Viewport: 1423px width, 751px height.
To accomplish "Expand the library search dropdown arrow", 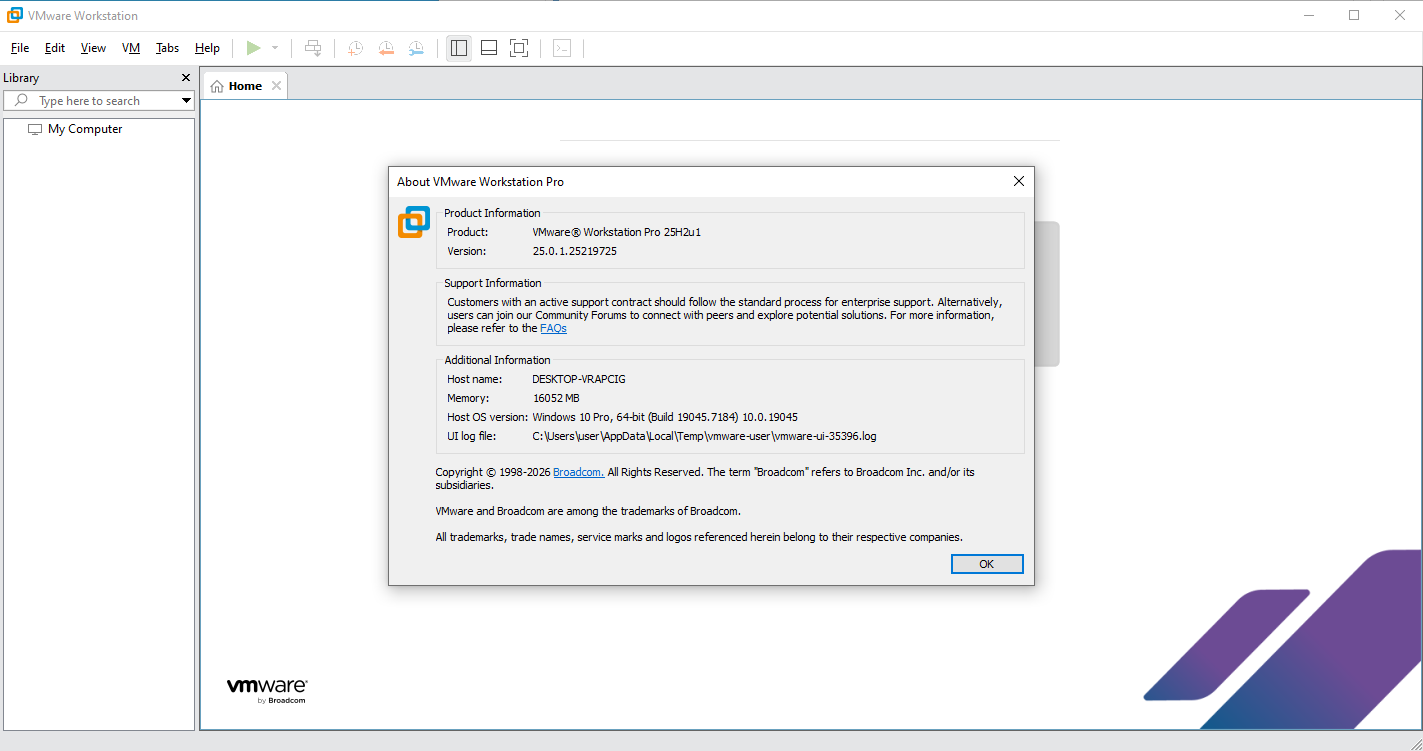I will [x=186, y=101].
